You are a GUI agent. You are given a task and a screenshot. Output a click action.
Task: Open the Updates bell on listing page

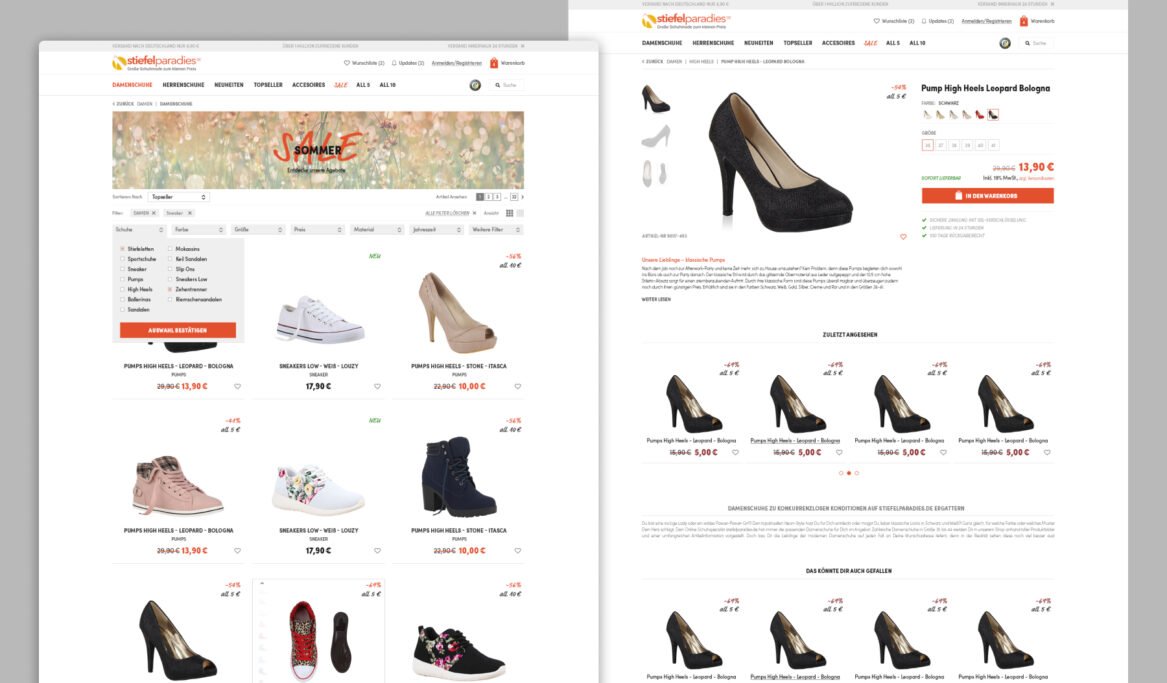click(x=395, y=63)
